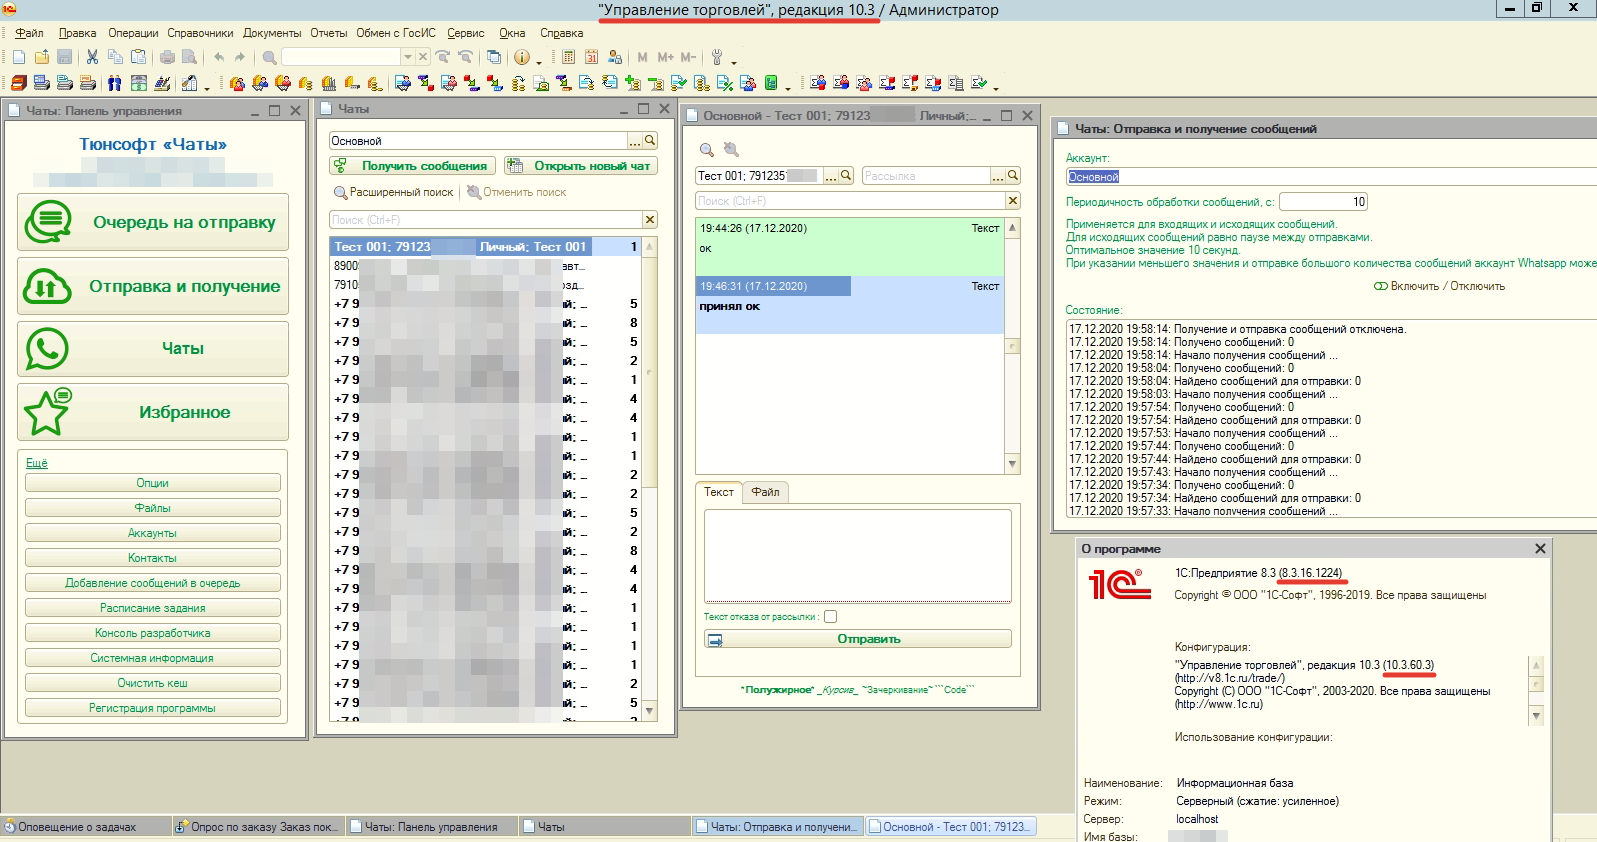Open the Calculator icon in toolbar
1597x842 pixels.
click(x=568, y=57)
